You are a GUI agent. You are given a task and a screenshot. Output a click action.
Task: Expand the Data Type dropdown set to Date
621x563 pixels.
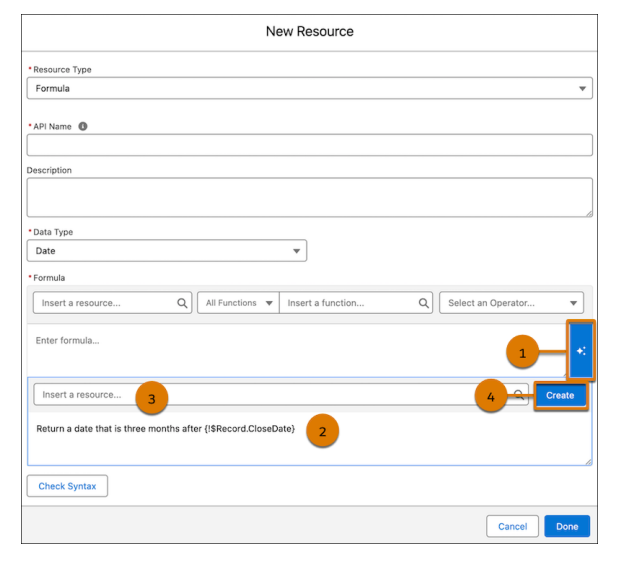[166, 251]
